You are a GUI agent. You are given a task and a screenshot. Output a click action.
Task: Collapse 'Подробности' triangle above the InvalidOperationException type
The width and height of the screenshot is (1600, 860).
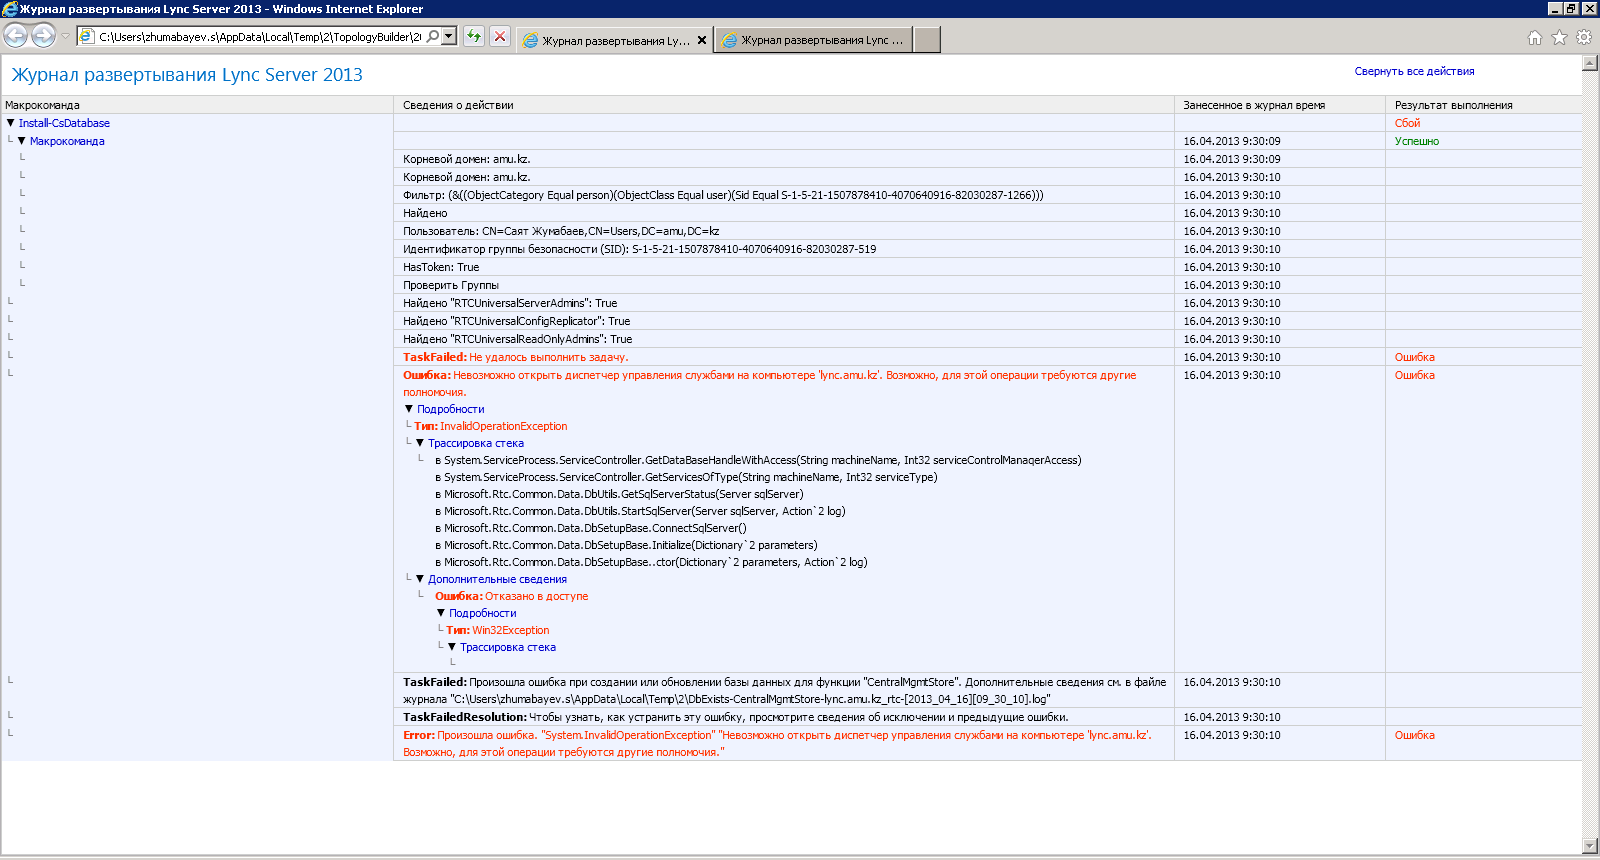409,409
